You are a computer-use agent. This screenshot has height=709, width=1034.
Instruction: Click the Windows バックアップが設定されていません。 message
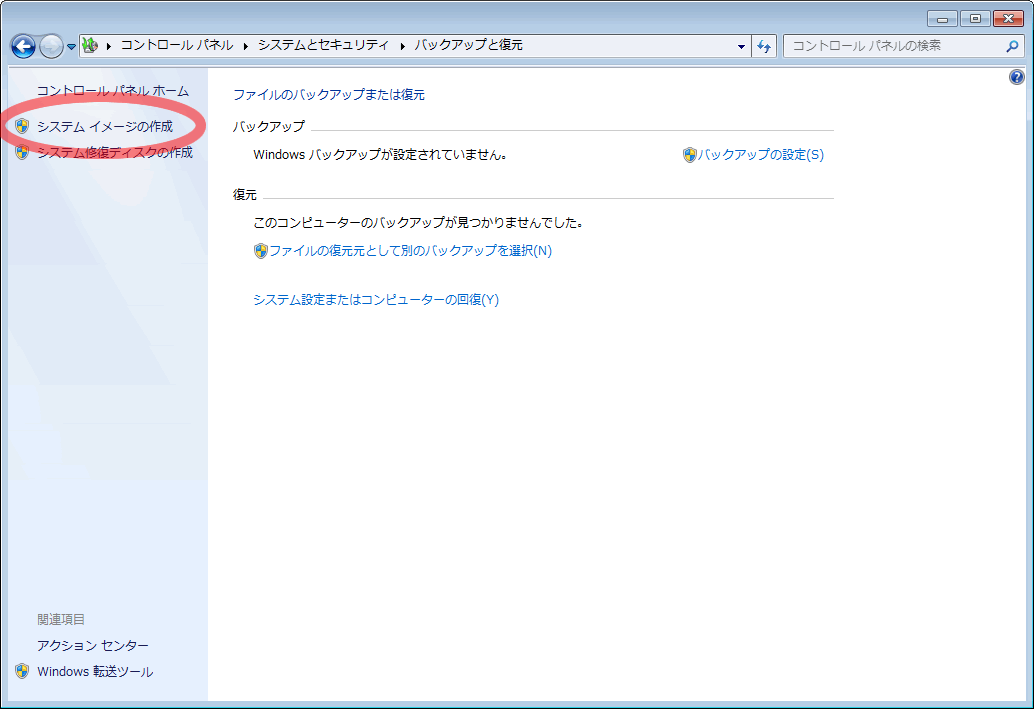[x=380, y=155]
